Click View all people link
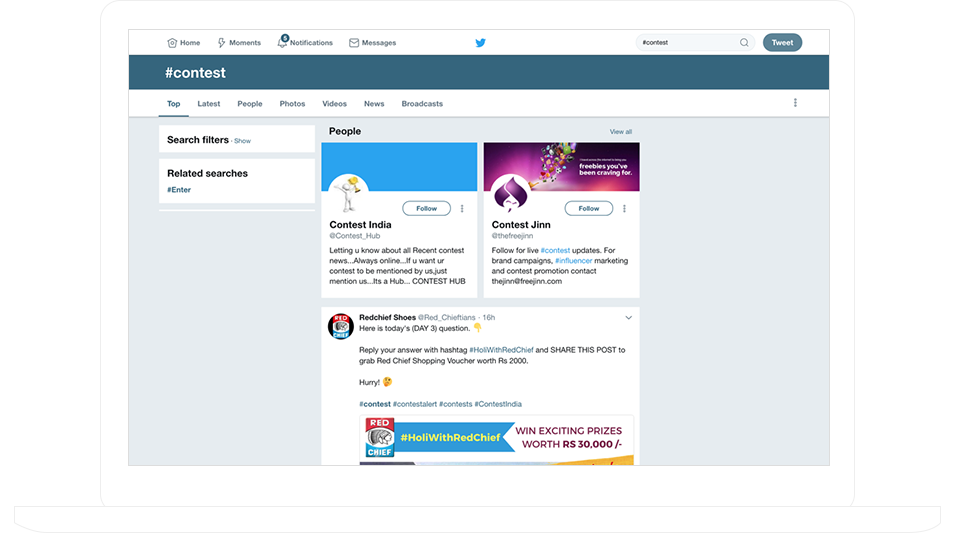Screen dimensions: 955x534 [621, 132]
